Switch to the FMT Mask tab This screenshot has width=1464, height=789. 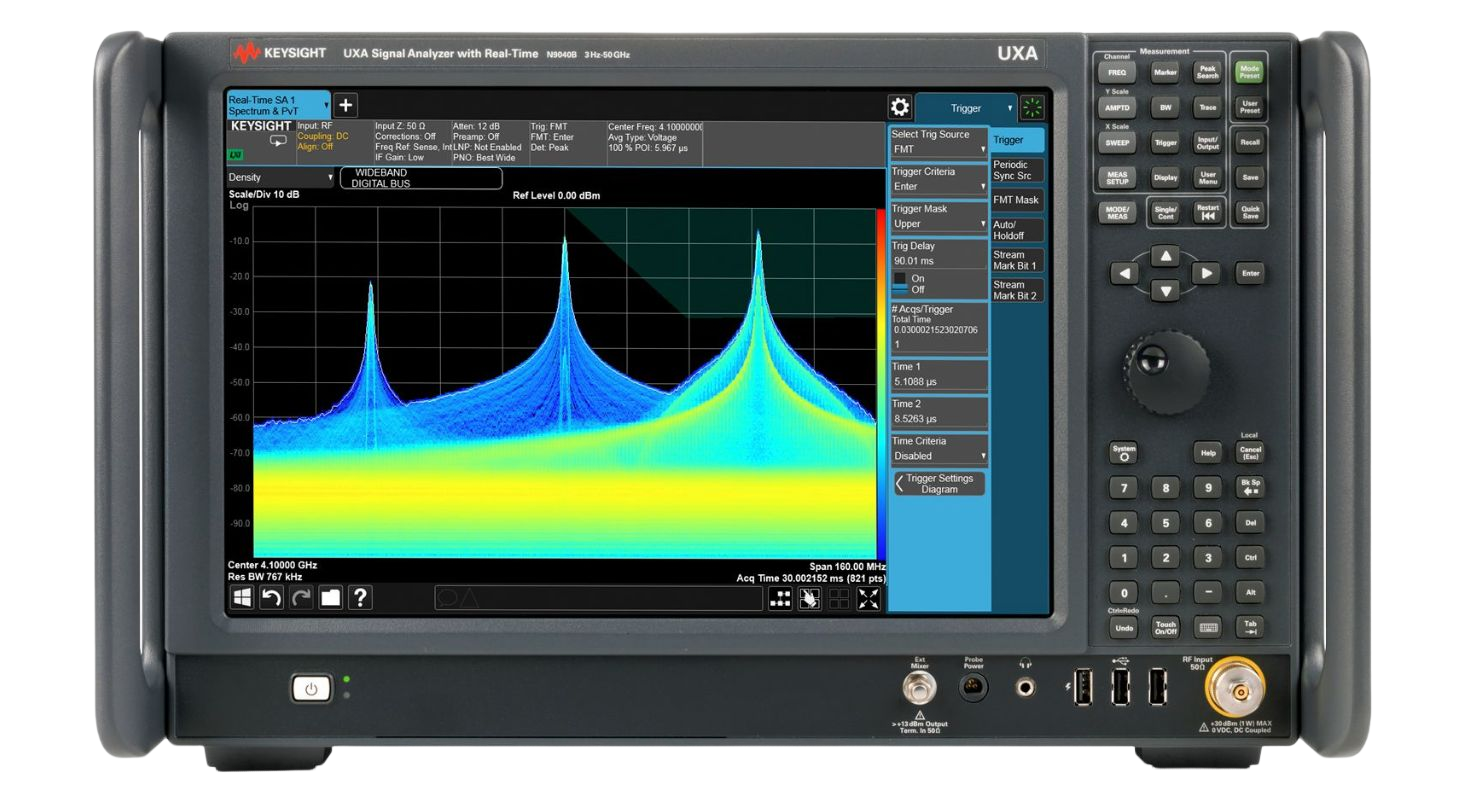click(x=1016, y=200)
